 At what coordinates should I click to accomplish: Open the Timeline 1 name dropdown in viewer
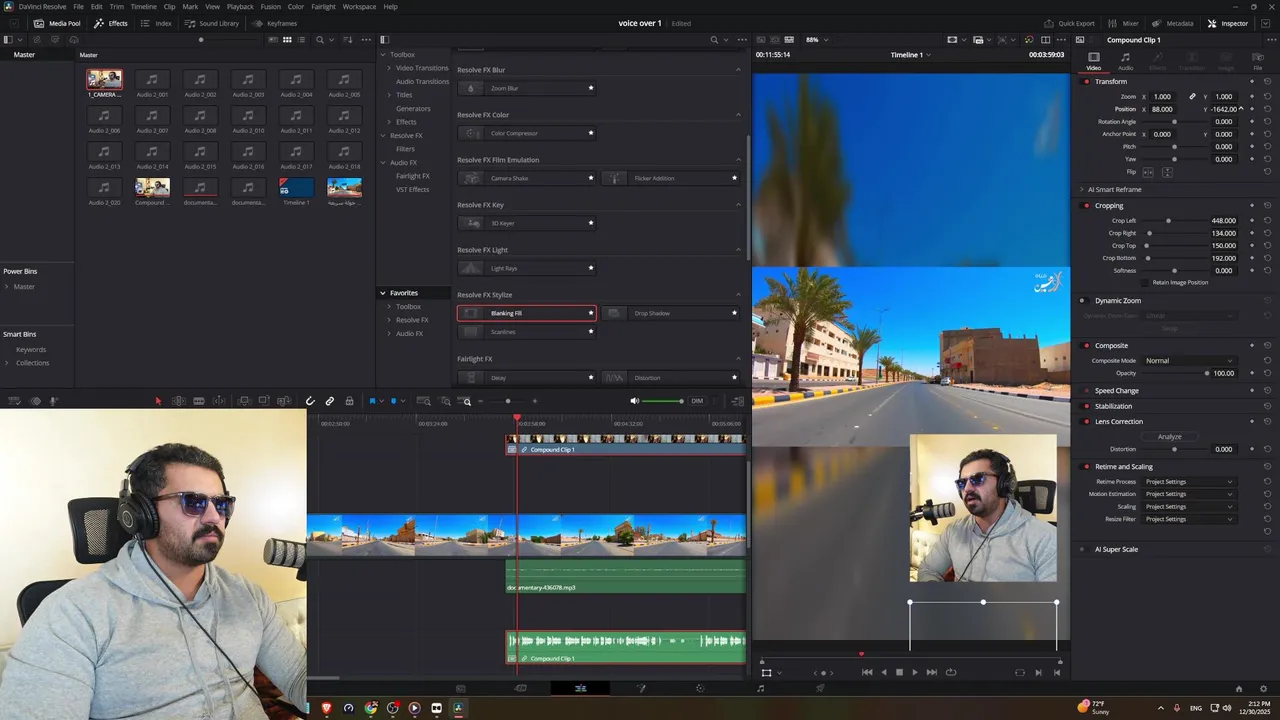click(911, 55)
